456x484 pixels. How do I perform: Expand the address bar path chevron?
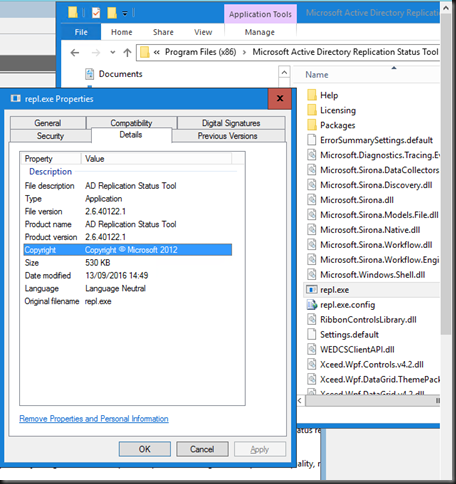[157, 52]
